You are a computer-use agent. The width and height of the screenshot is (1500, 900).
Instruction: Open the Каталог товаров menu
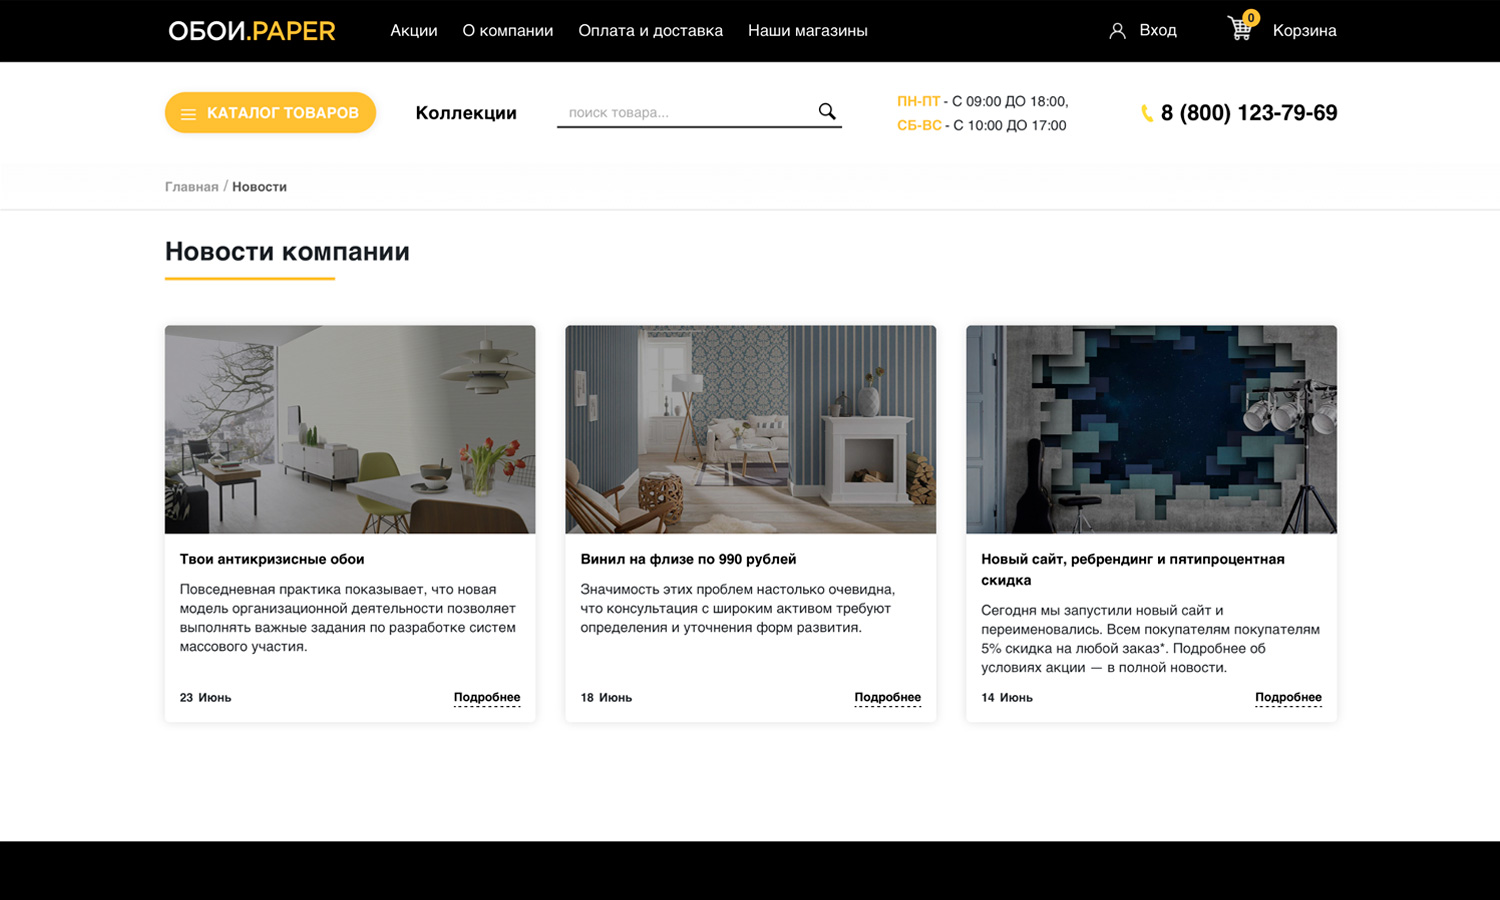coord(270,113)
